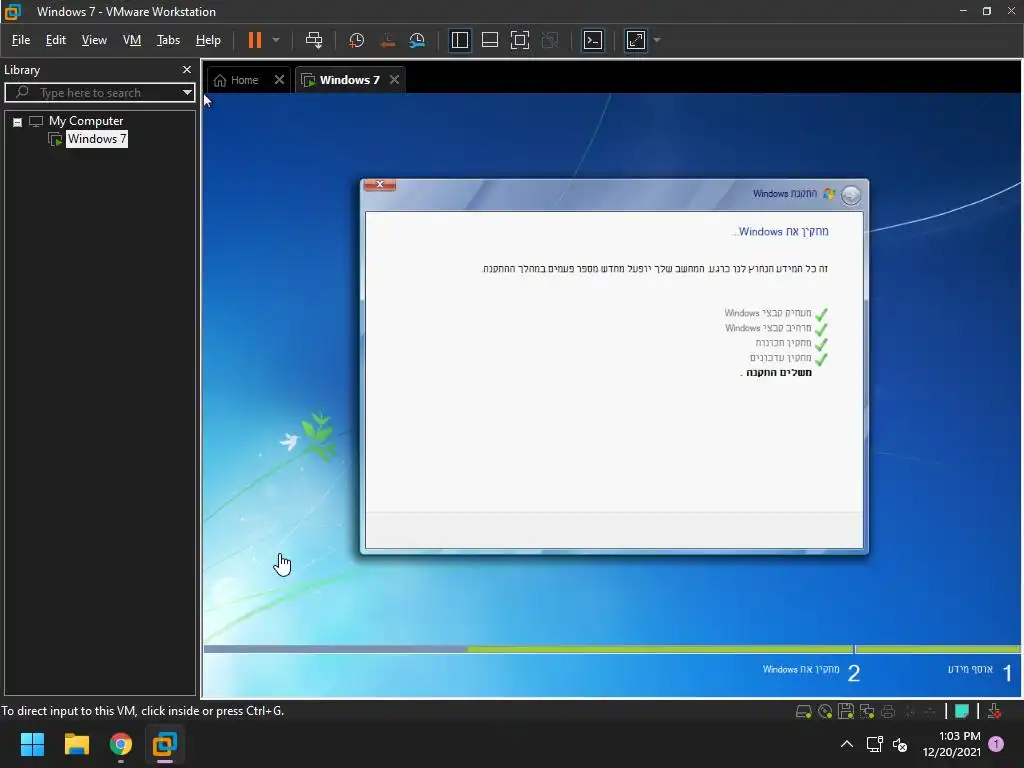This screenshot has height=768, width=1024.
Task: Open the console view icon
Action: click(593, 40)
